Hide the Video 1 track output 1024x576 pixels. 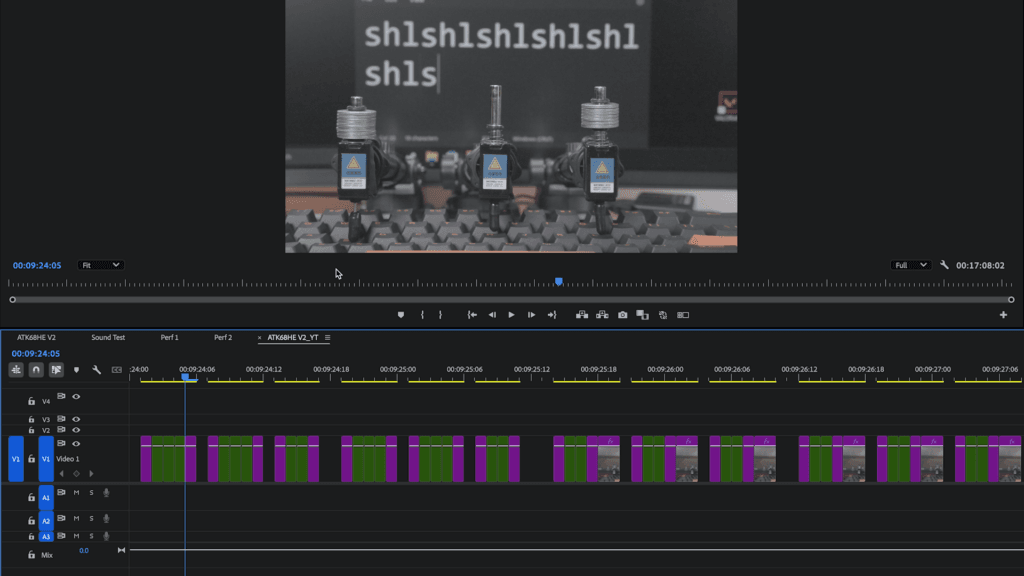(x=76, y=444)
